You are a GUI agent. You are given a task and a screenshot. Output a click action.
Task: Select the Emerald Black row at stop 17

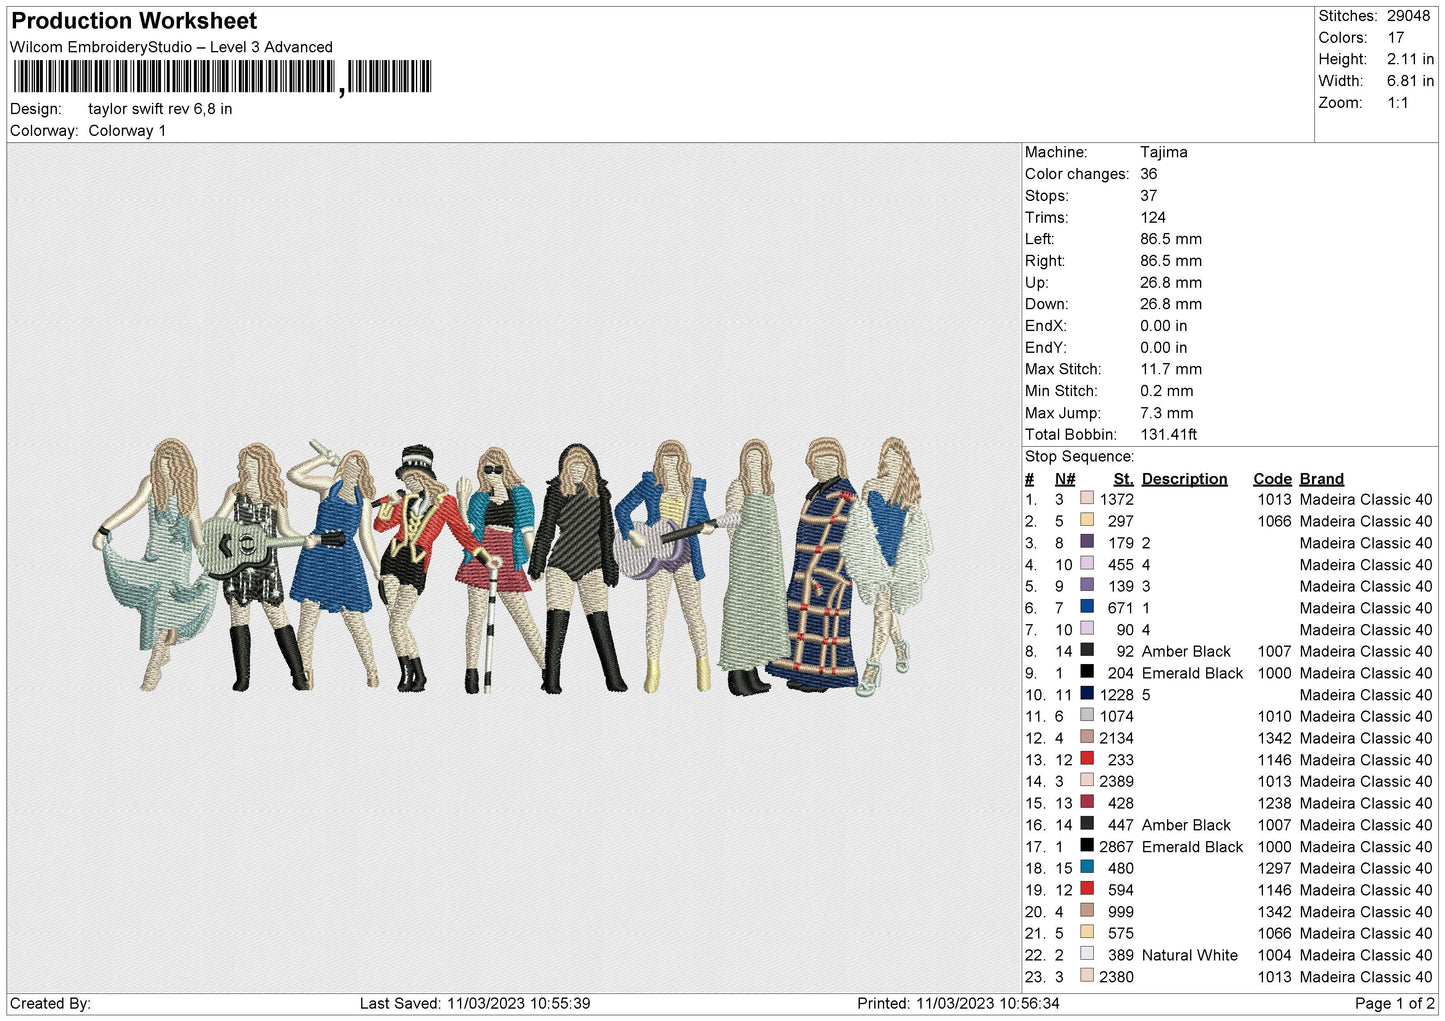tap(1228, 846)
